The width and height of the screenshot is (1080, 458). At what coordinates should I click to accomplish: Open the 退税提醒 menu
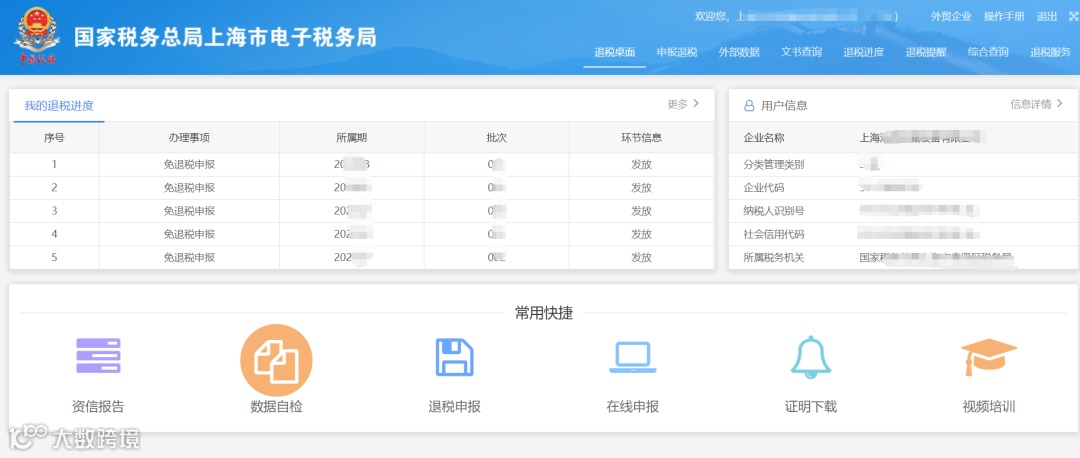click(926, 52)
